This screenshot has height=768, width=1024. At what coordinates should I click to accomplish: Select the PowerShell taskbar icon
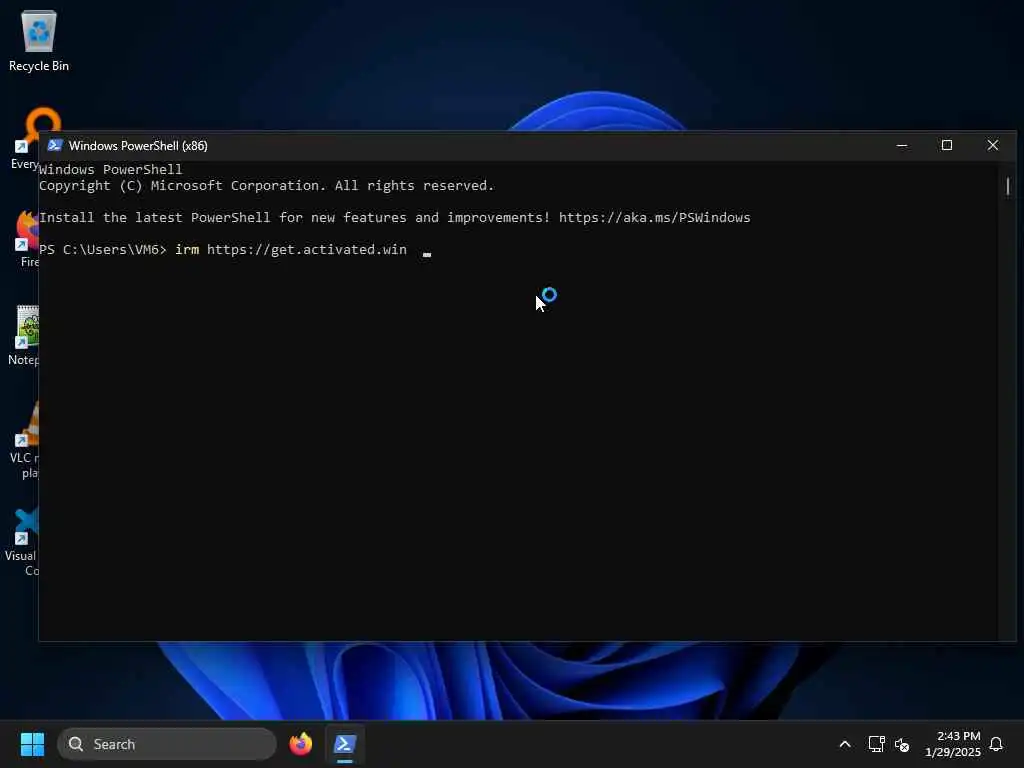[x=344, y=744]
